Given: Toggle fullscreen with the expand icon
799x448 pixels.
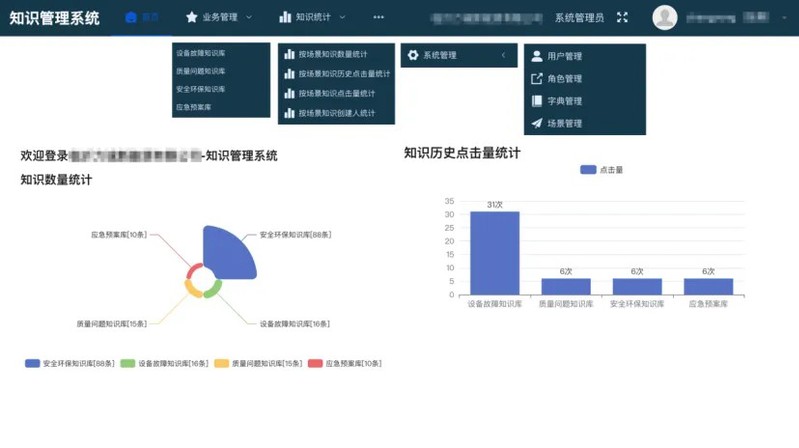Looking at the screenshot, I should point(622,17).
